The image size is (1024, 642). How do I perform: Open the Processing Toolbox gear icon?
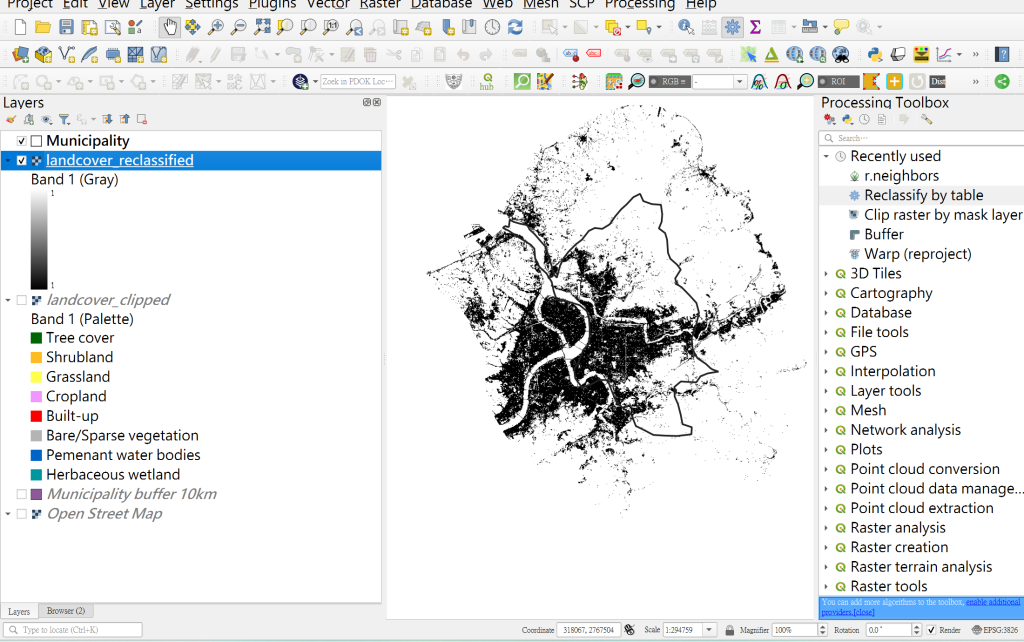pos(733,27)
